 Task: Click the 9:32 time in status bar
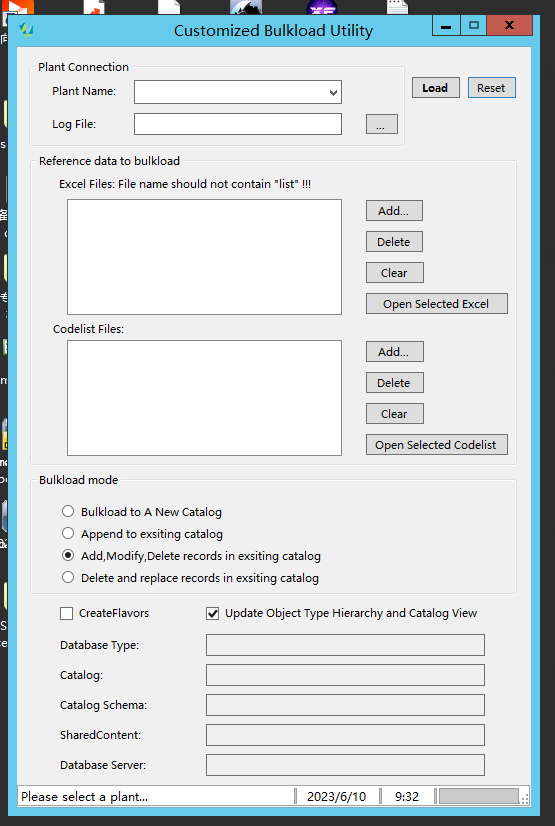(x=407, y=796)
